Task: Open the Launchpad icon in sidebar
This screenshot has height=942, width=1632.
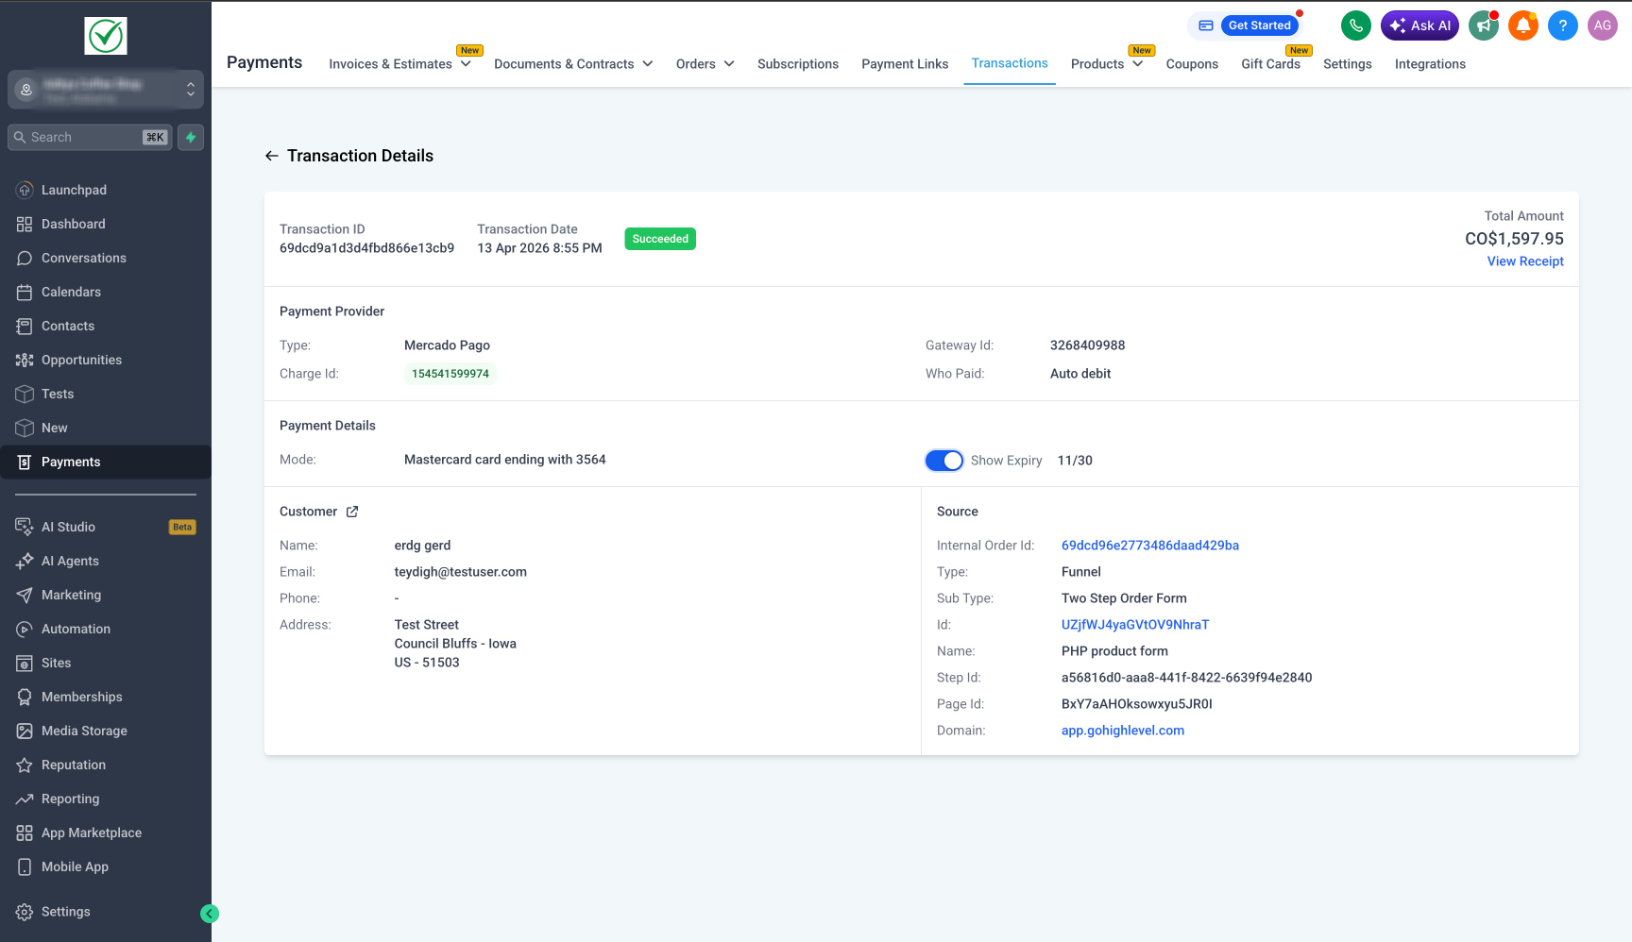Action: coord(25,190)
